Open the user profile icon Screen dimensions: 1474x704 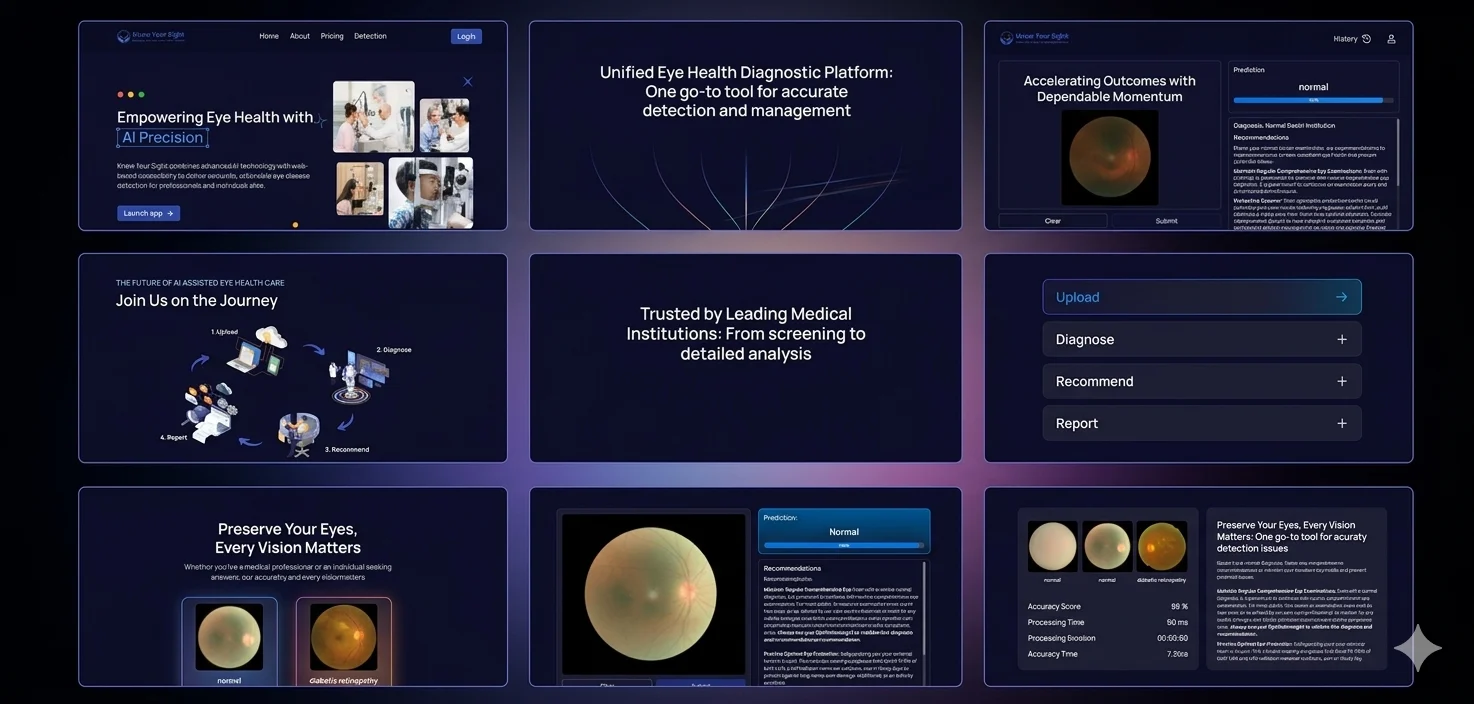(1391, 39)
